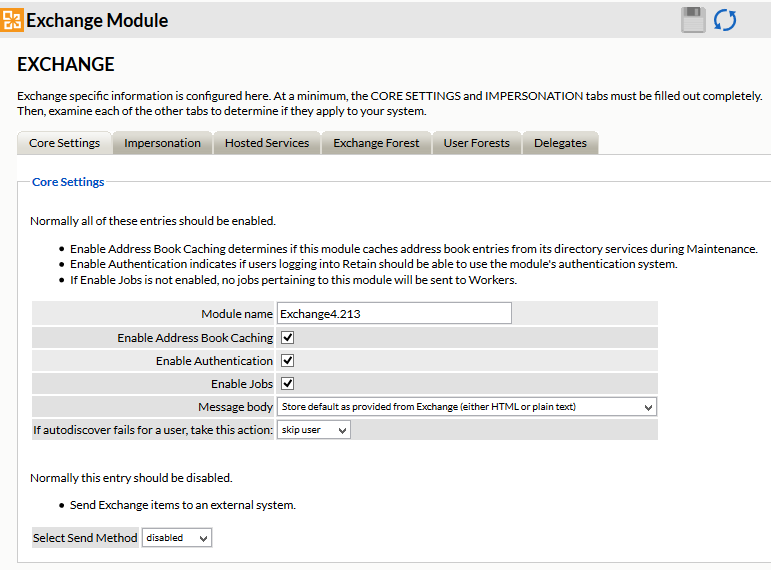Click the Exchange Module logo icon
This screenshot has height=570, width=771.
tap(13, 20)
